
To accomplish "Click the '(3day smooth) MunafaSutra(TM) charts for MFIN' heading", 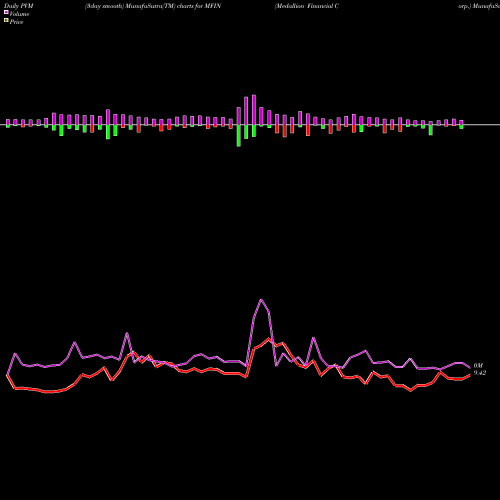I will 153,6.
